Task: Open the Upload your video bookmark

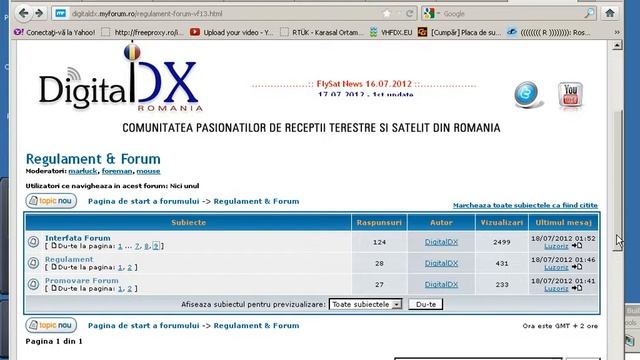Action: [231, 32]
